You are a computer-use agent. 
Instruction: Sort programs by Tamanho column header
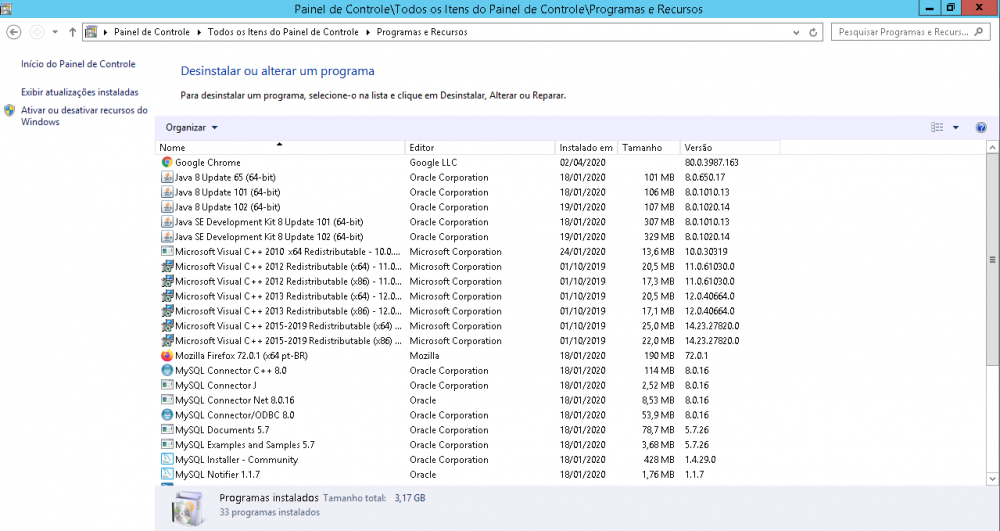(648, 147)
